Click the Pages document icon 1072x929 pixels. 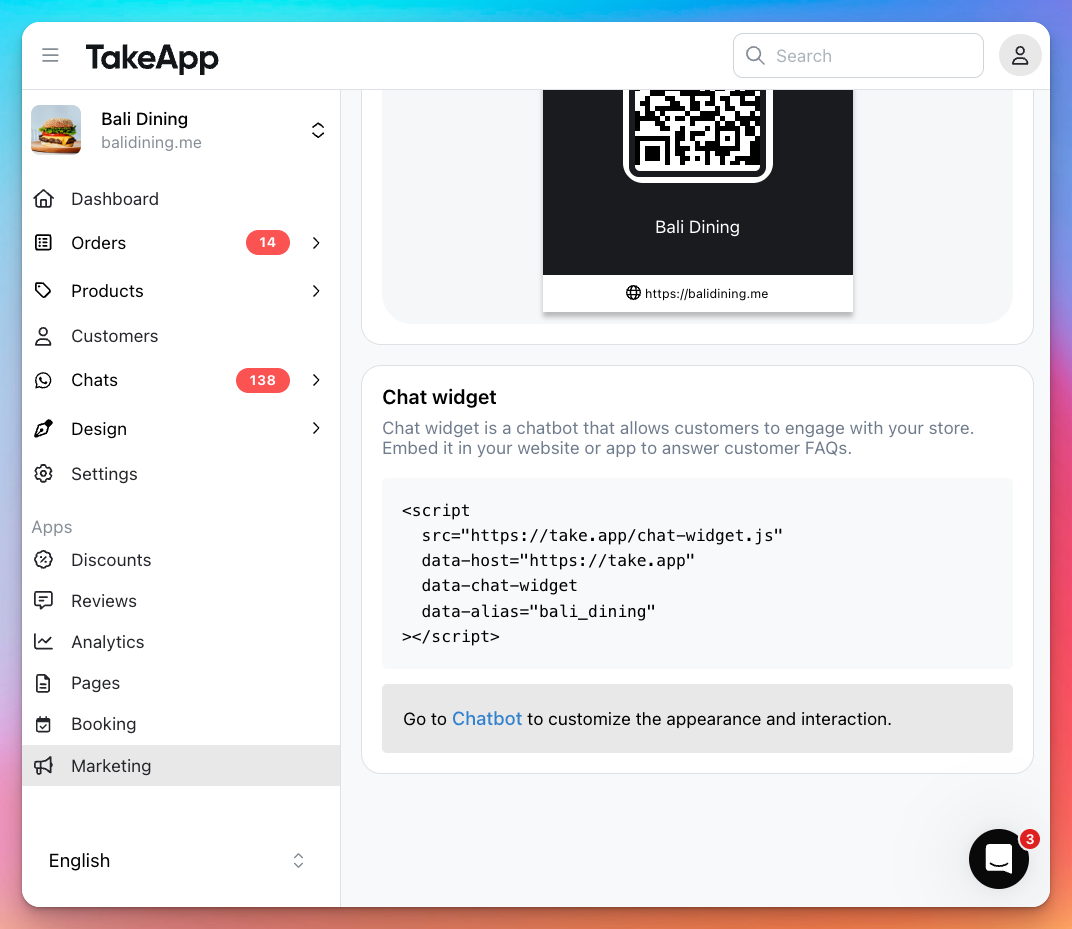44,683
